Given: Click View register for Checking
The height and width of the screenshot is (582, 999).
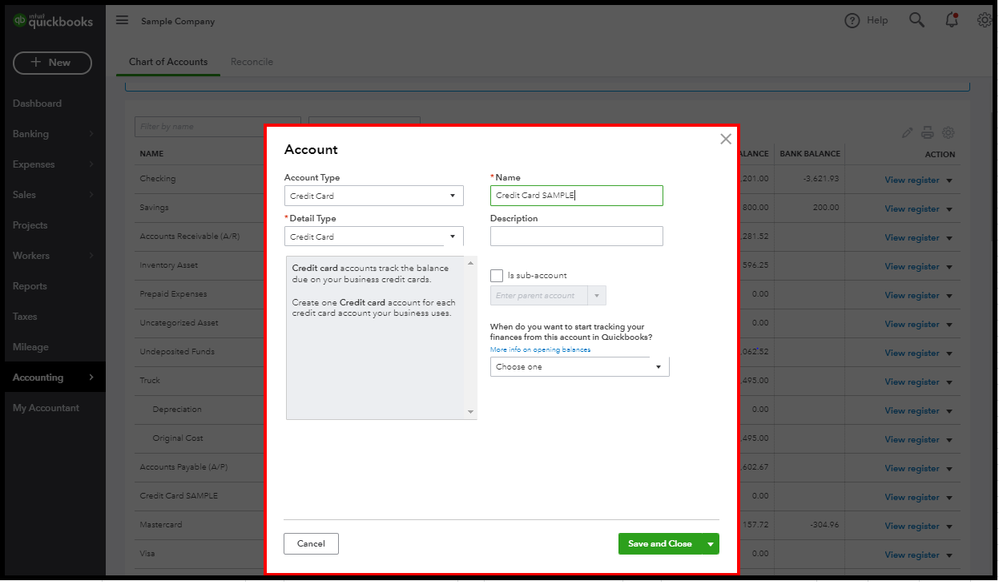Looking at the screenshot, I should pyautogui.click(x=912, y=180).
